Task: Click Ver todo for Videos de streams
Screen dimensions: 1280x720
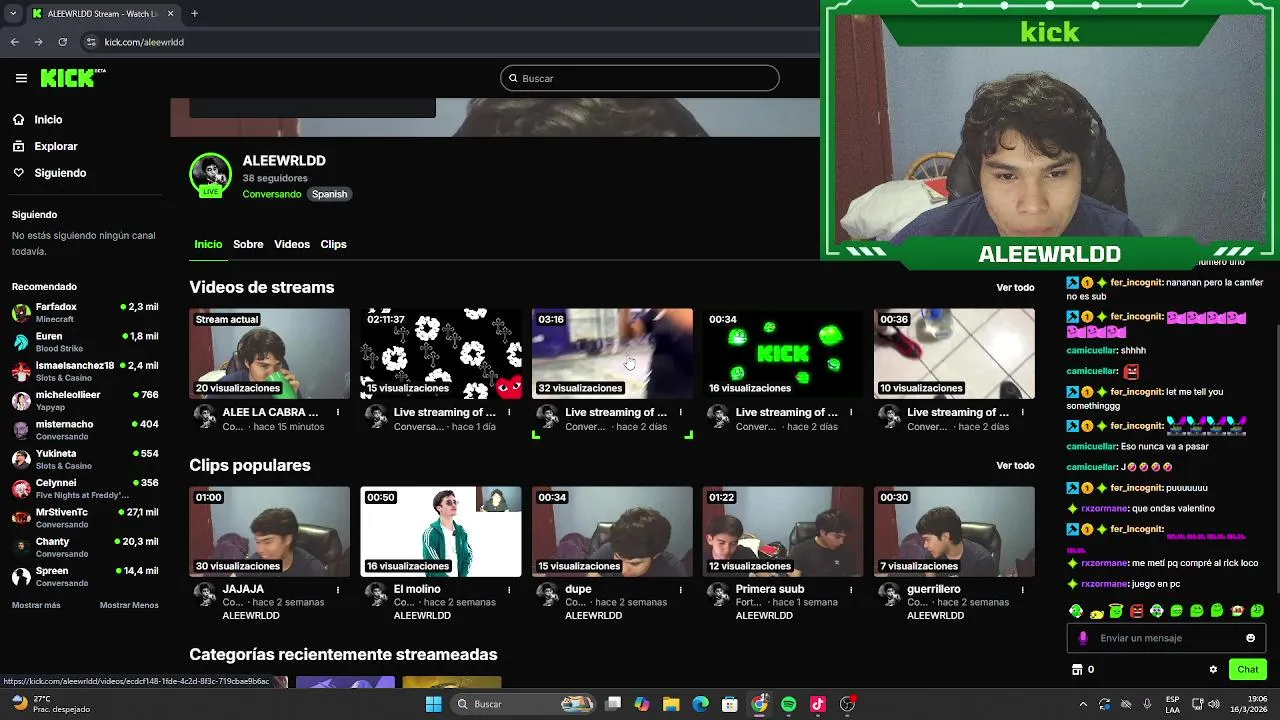Action: point(1015,288)
